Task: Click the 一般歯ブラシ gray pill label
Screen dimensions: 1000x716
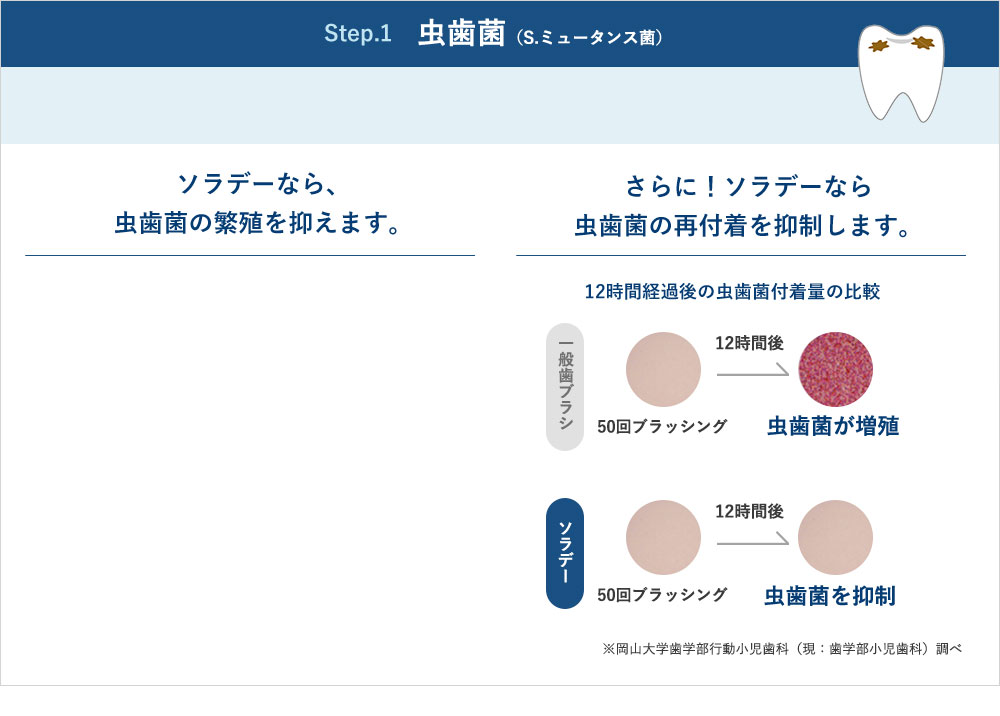Action: (565, 387)
